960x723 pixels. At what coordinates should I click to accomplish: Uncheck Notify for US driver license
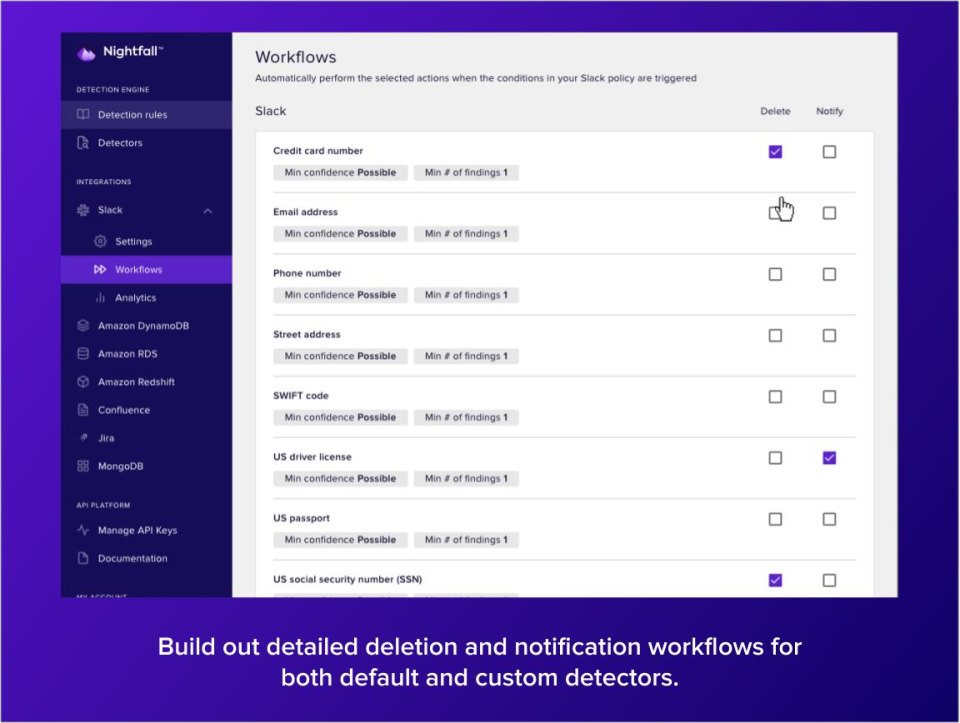pos(829,458)
